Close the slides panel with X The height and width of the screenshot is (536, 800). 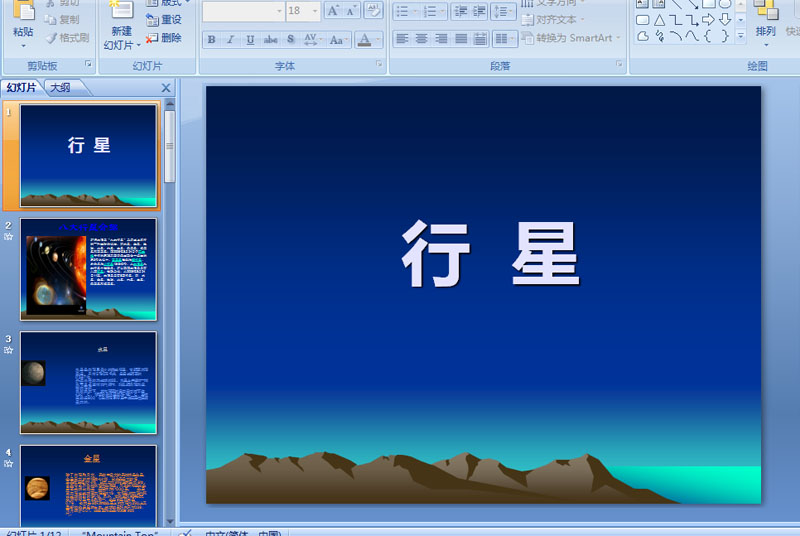[166, 88]
